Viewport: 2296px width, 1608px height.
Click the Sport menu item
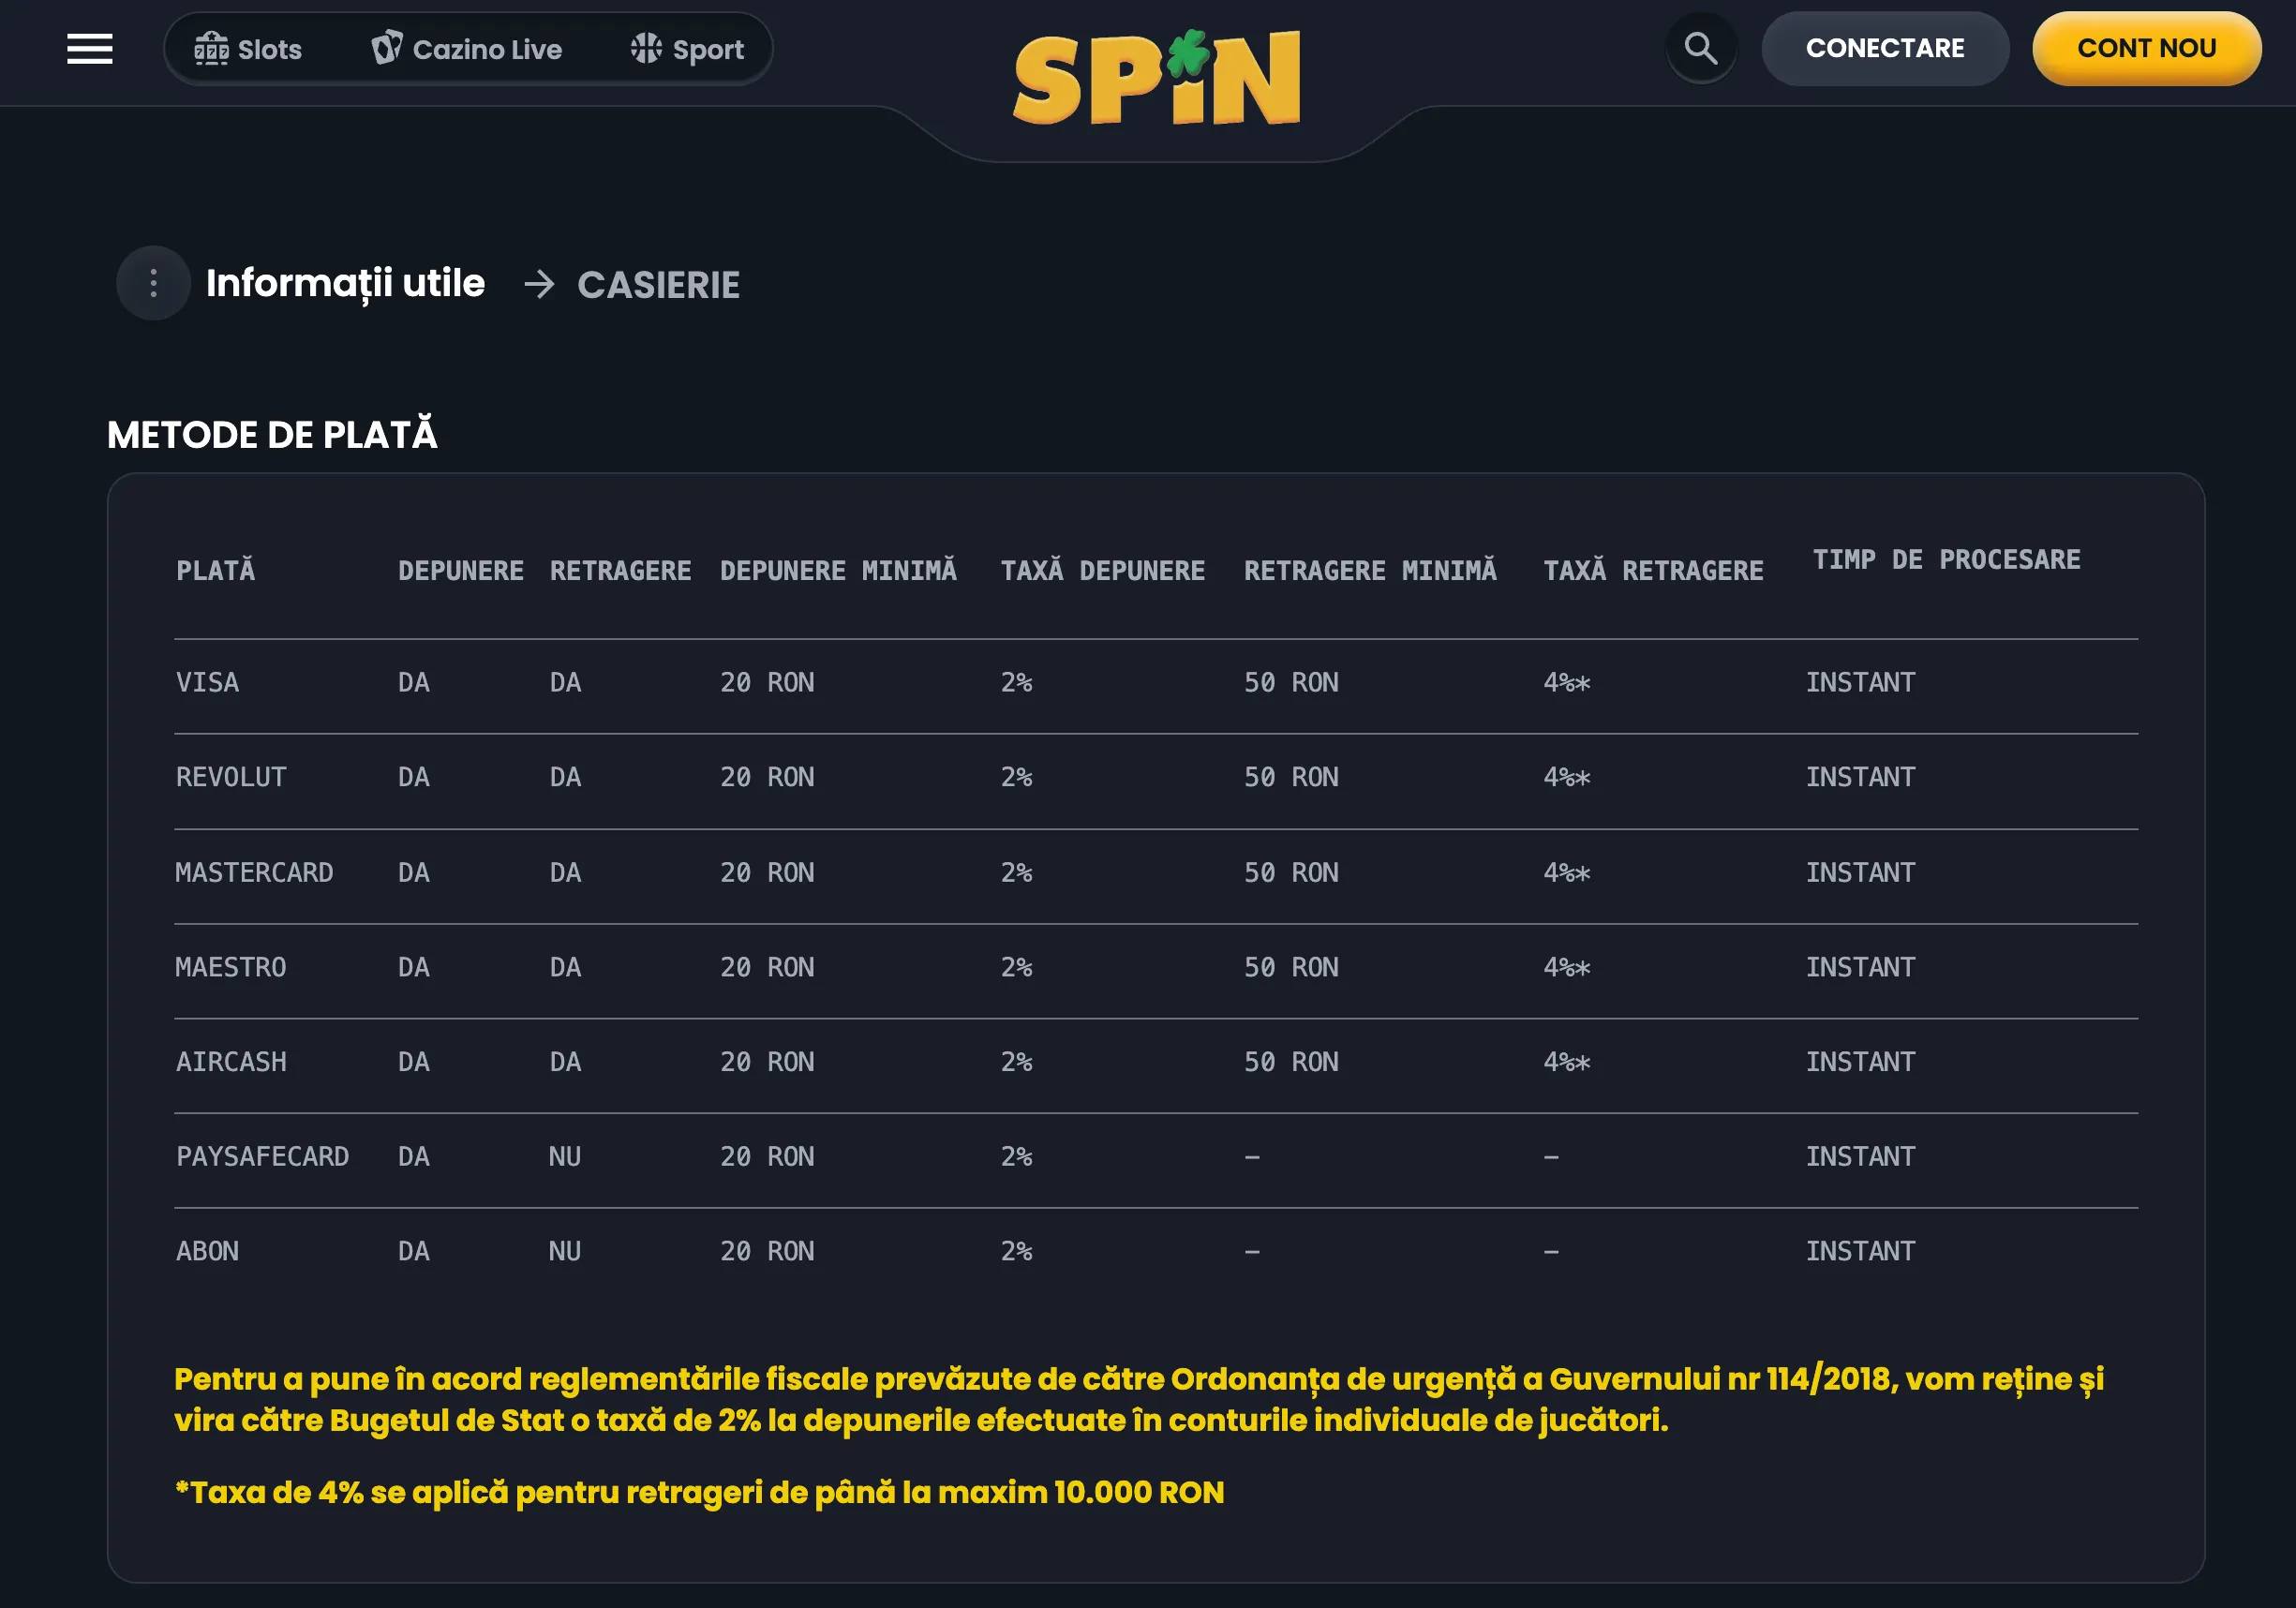(x=690, y=48)
